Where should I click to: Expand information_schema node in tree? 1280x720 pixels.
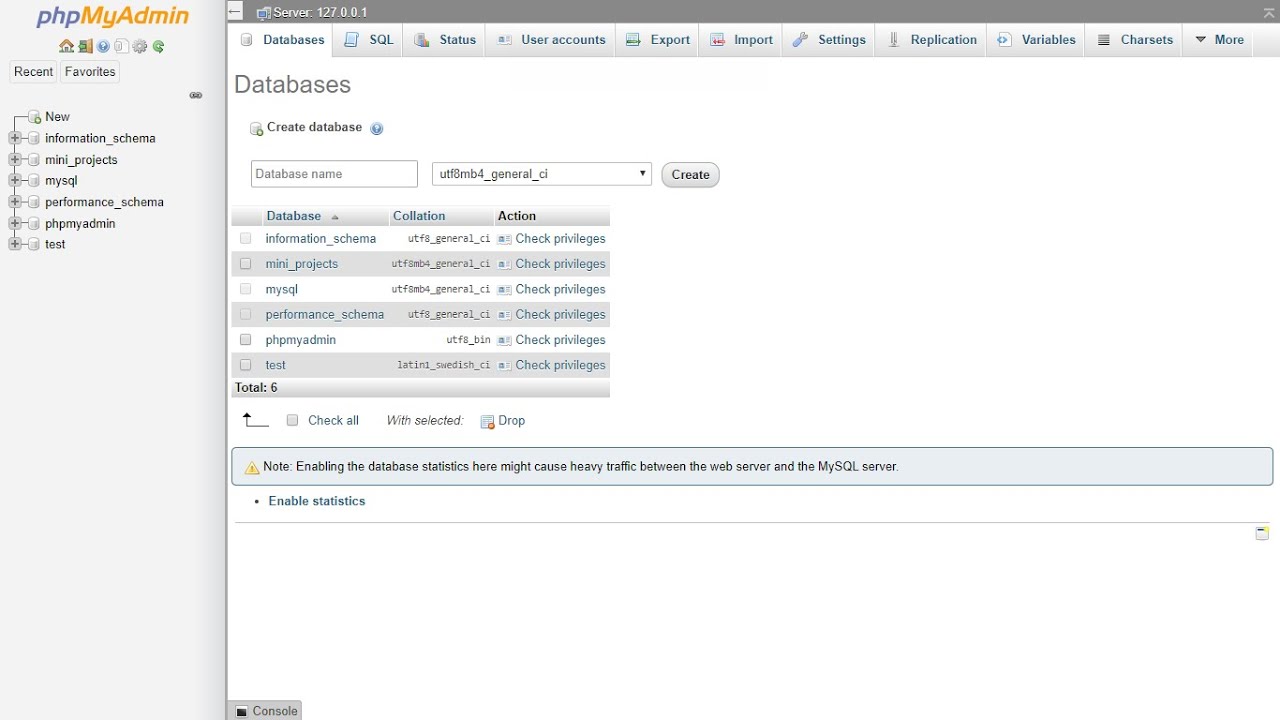coord(15,138)
